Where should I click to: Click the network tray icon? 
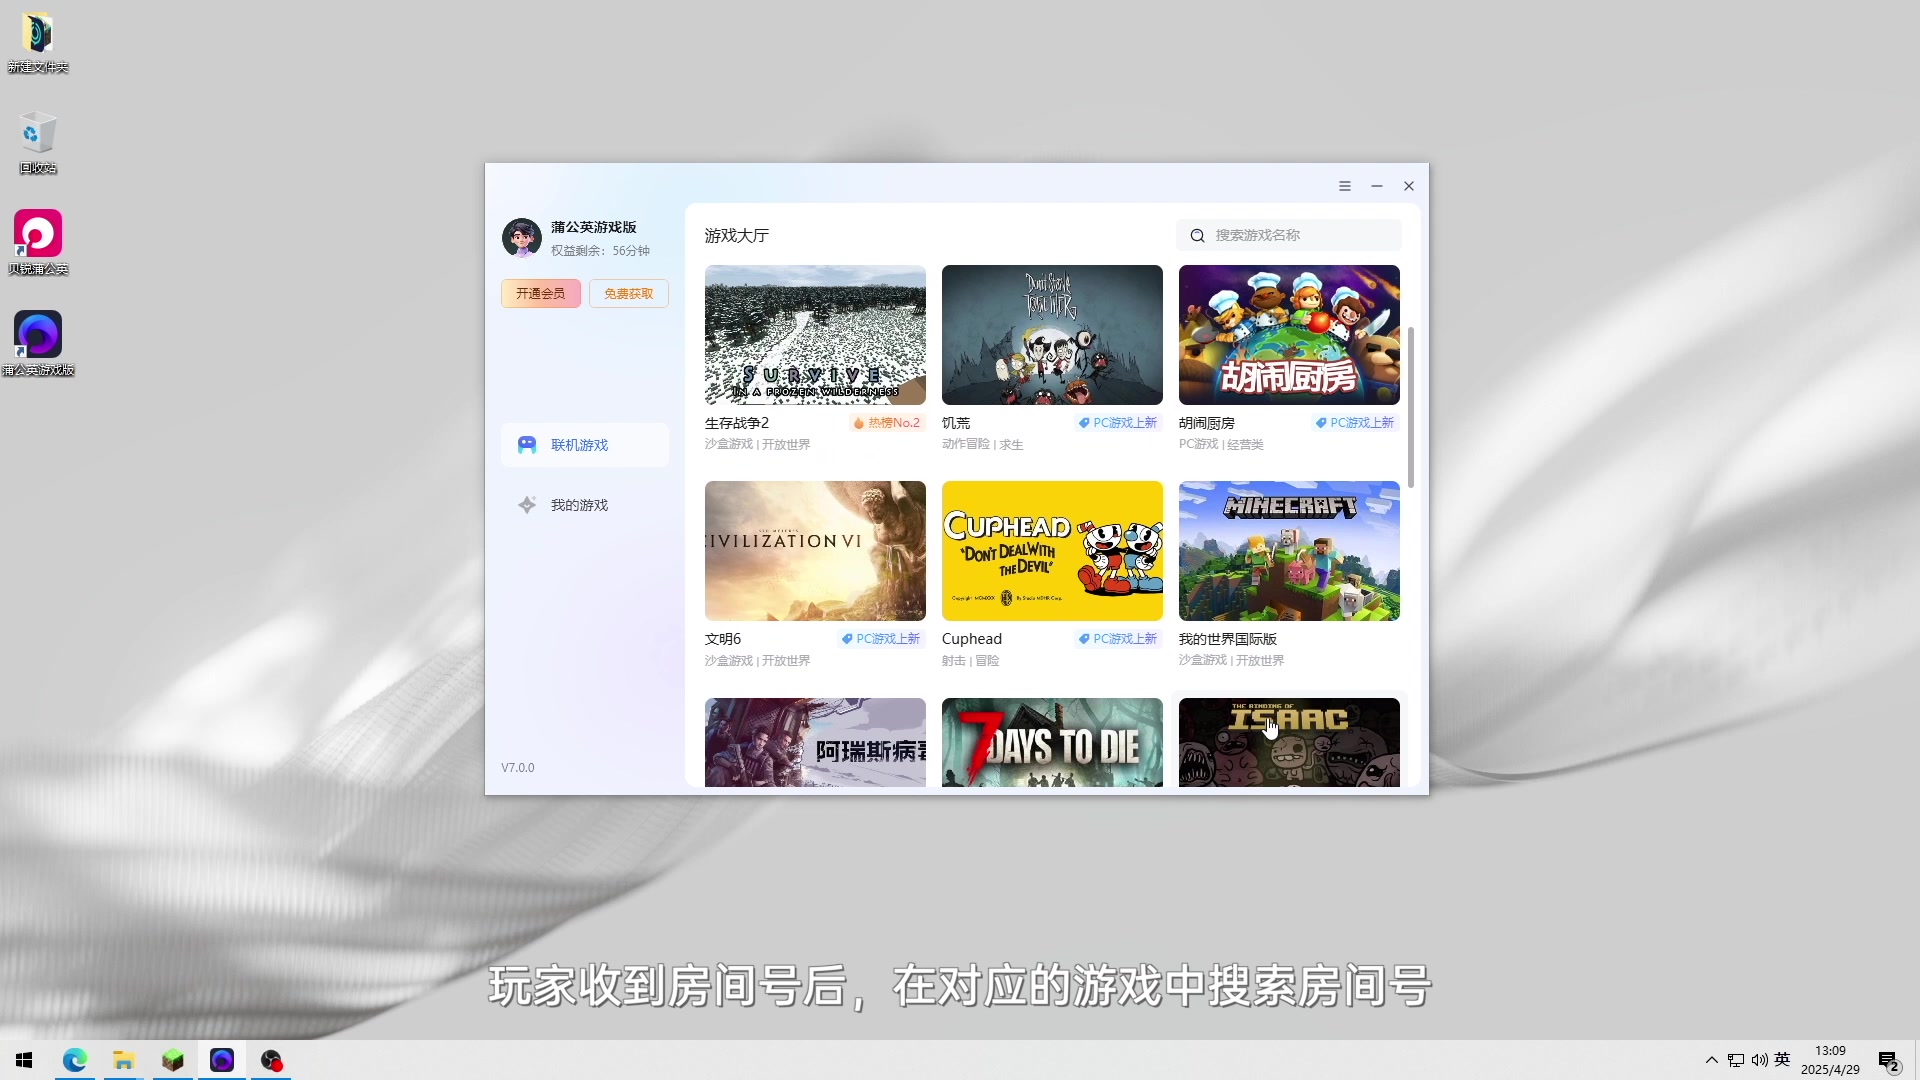point(1736,1060)
